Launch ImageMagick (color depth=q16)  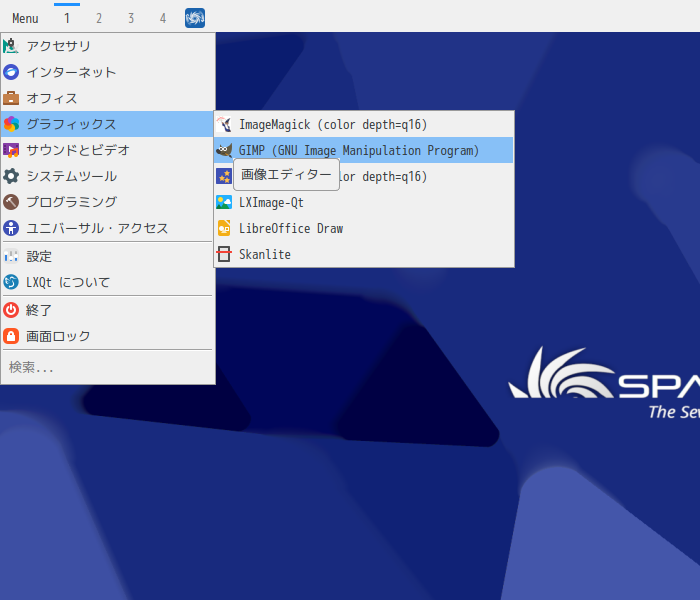364,125
